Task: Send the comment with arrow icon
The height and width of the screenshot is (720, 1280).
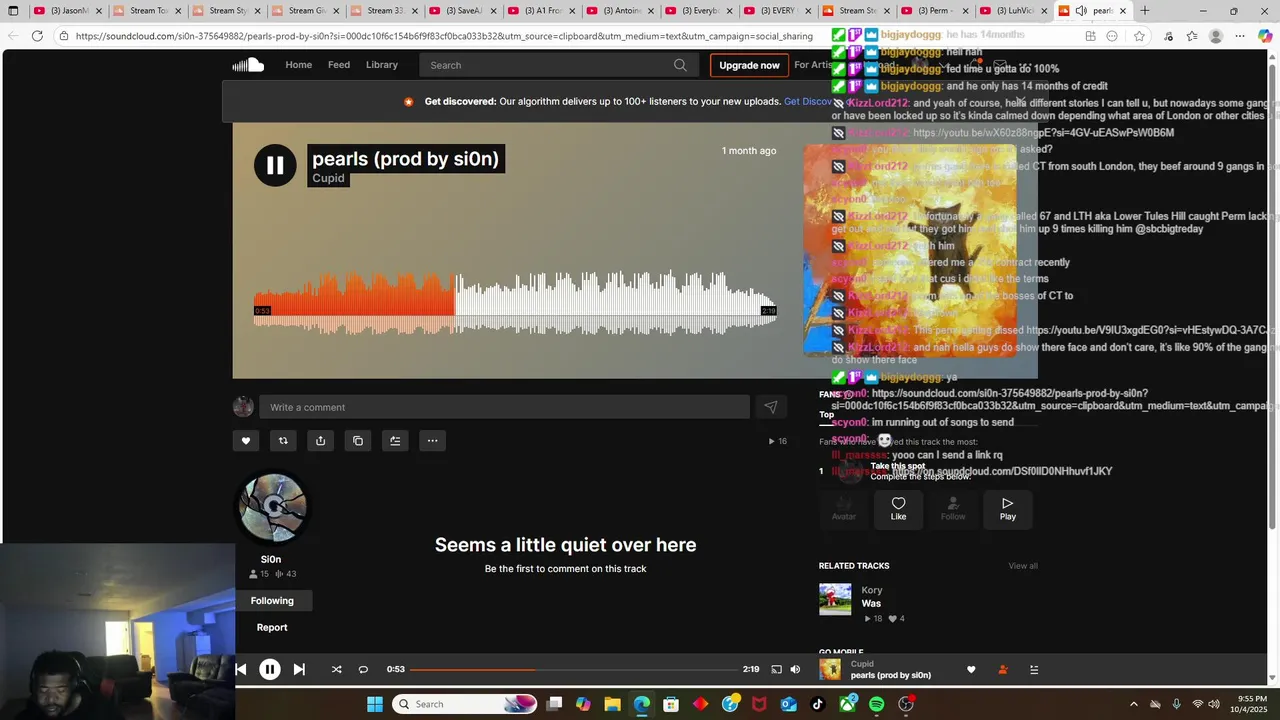Action: [x=770, y=407]
